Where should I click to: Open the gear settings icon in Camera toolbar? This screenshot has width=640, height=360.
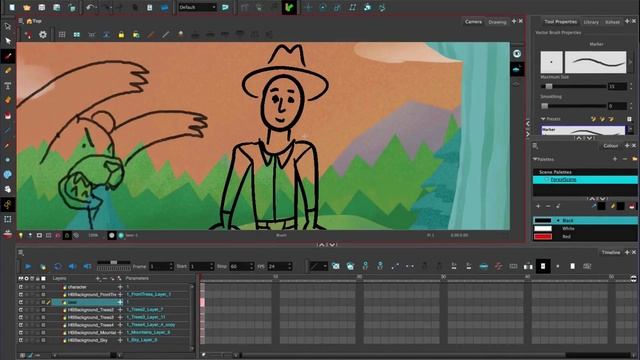point(43,35)
